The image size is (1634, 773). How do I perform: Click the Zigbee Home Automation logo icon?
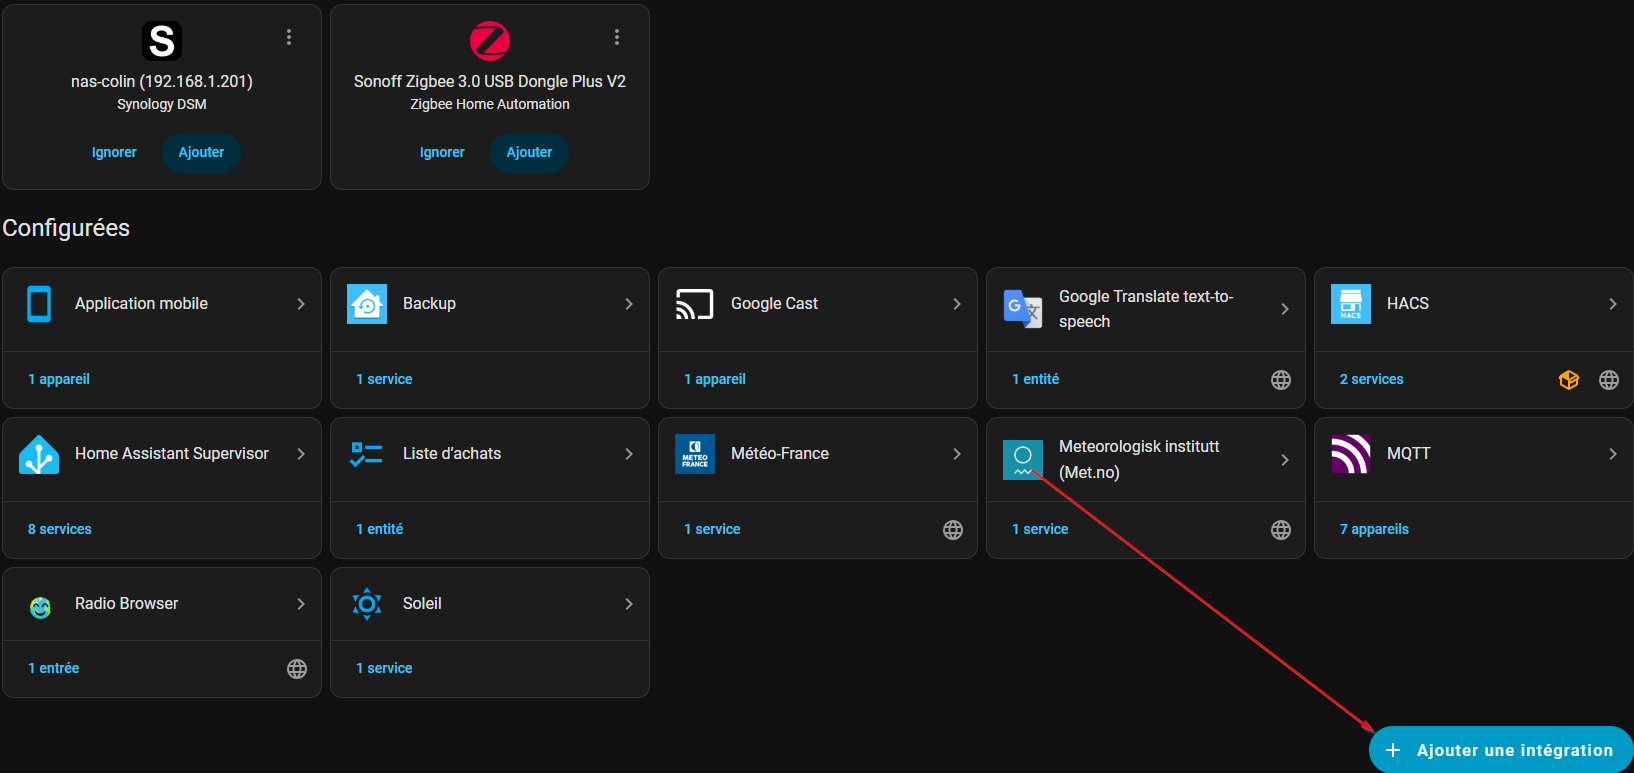490,41
